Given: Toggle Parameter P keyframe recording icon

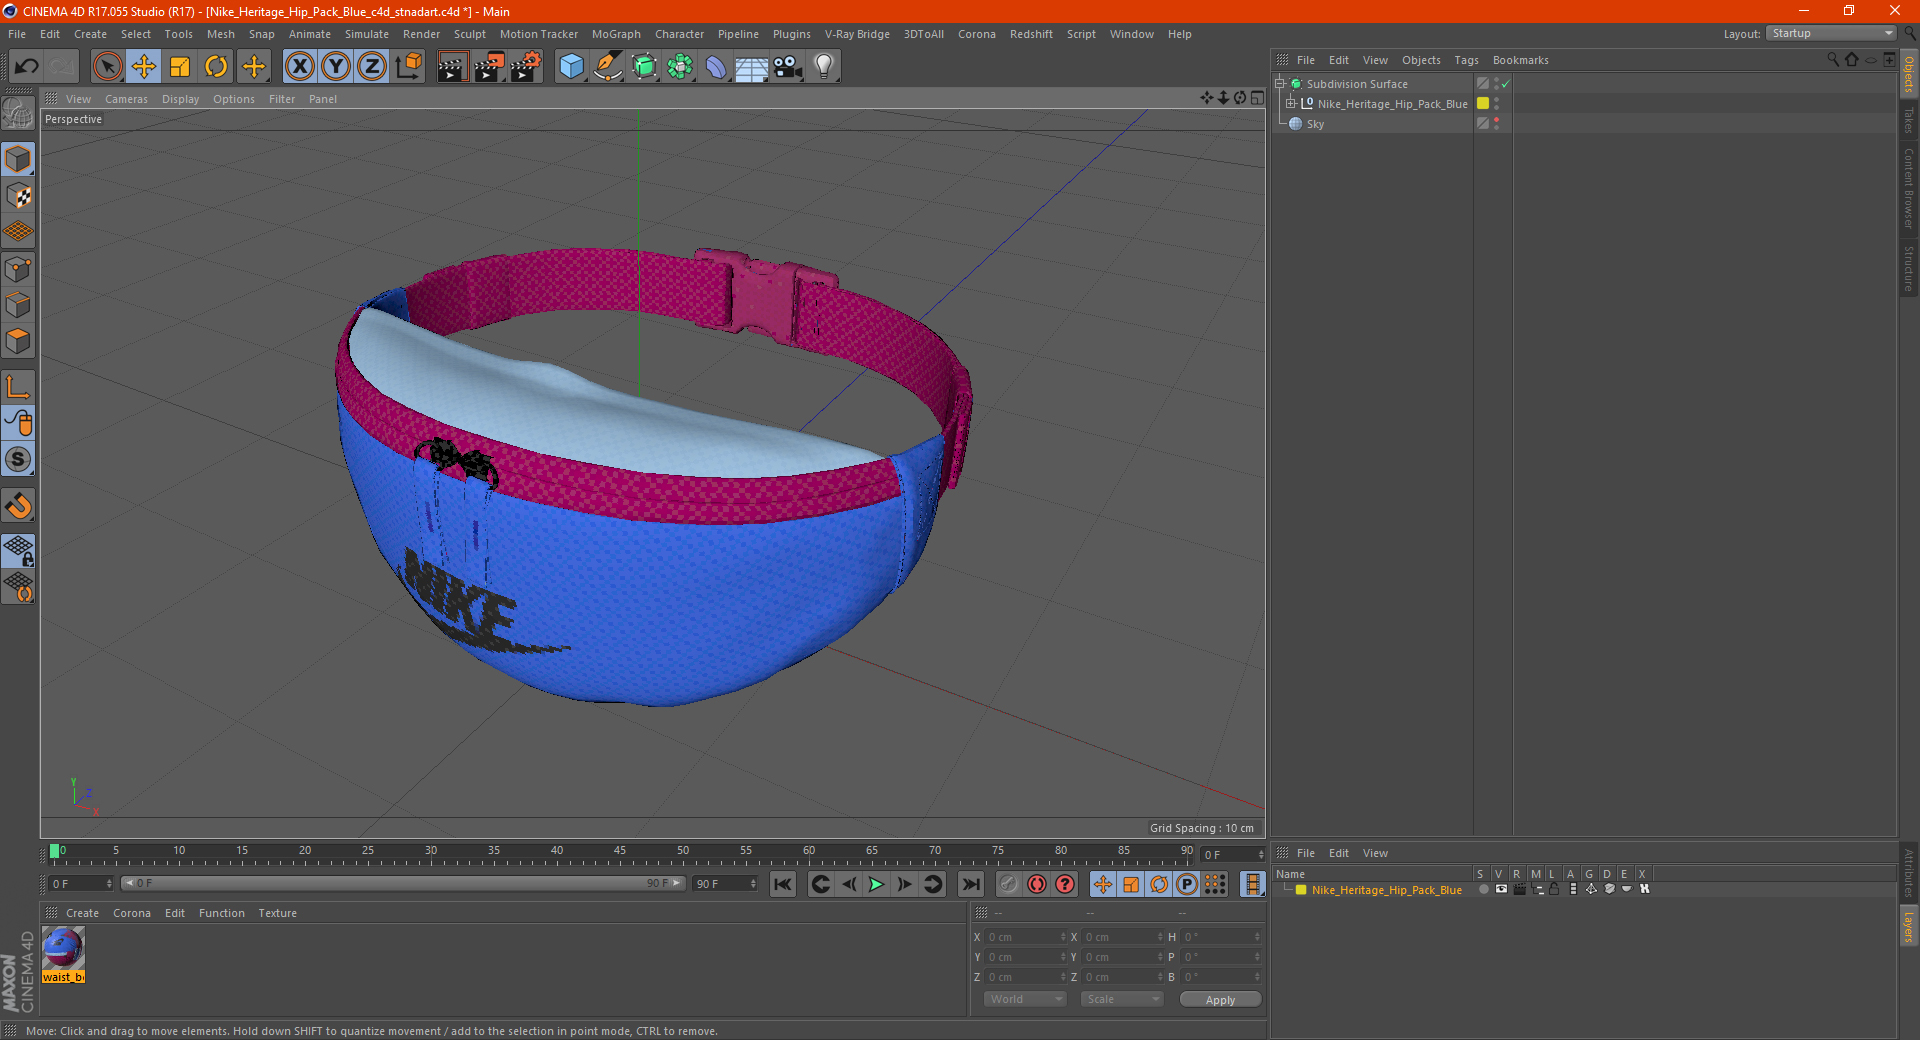Looking at the screenshot, I should tap(1187, 884).
